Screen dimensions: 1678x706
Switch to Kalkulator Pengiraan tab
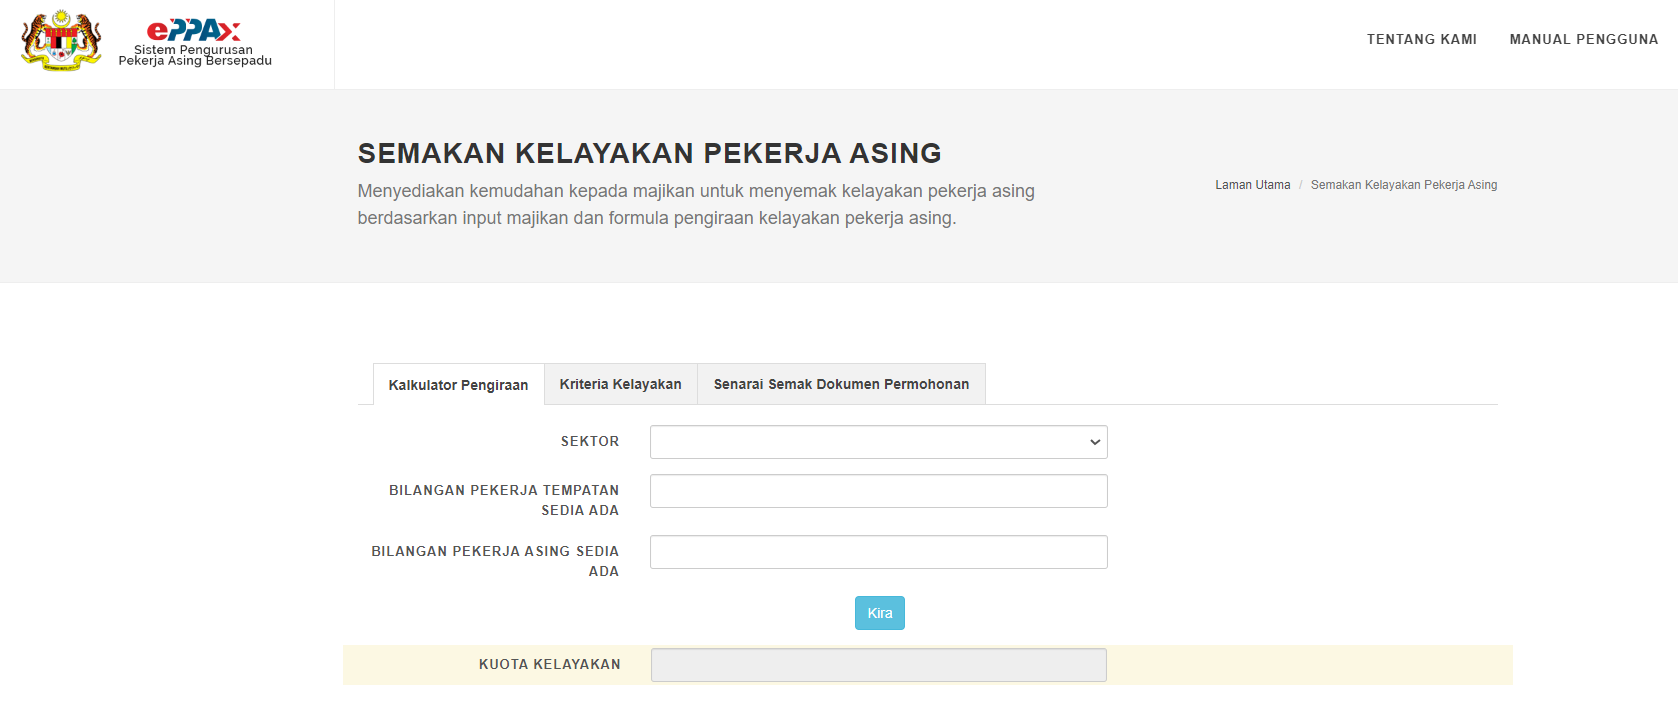point(458,385)
